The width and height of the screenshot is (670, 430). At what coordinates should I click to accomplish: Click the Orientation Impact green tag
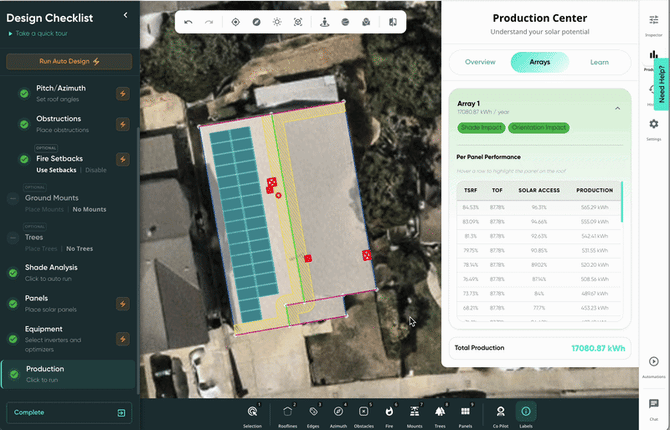pos(539,127)
